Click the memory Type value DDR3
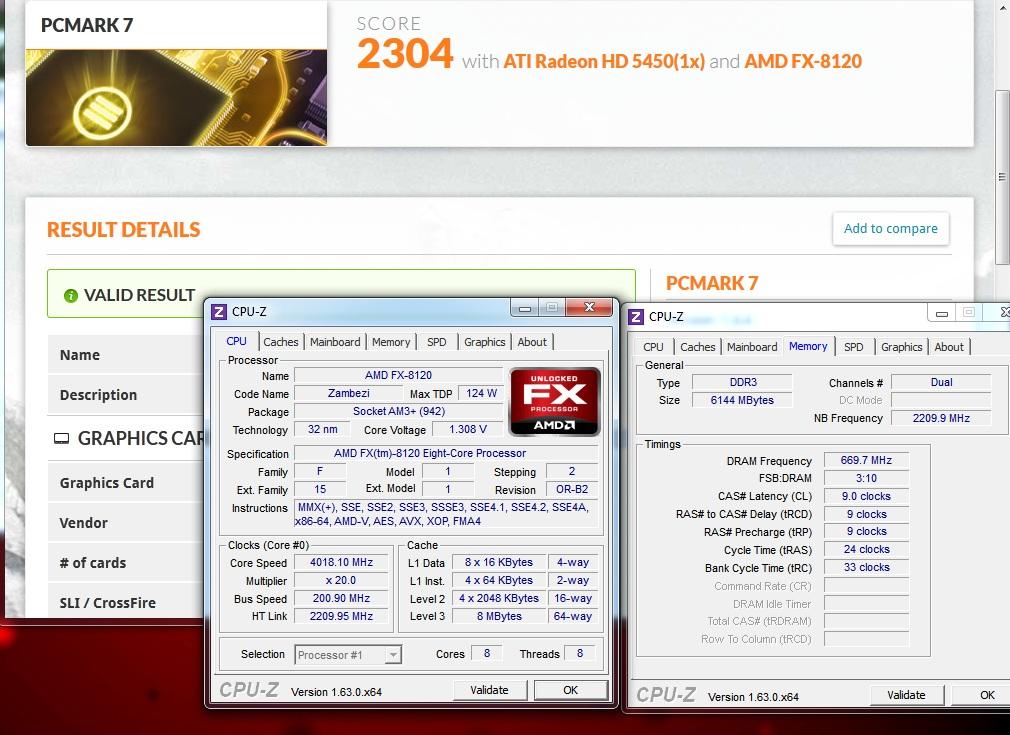This screenshot has height=735, width=1010. tap(743, 382)
